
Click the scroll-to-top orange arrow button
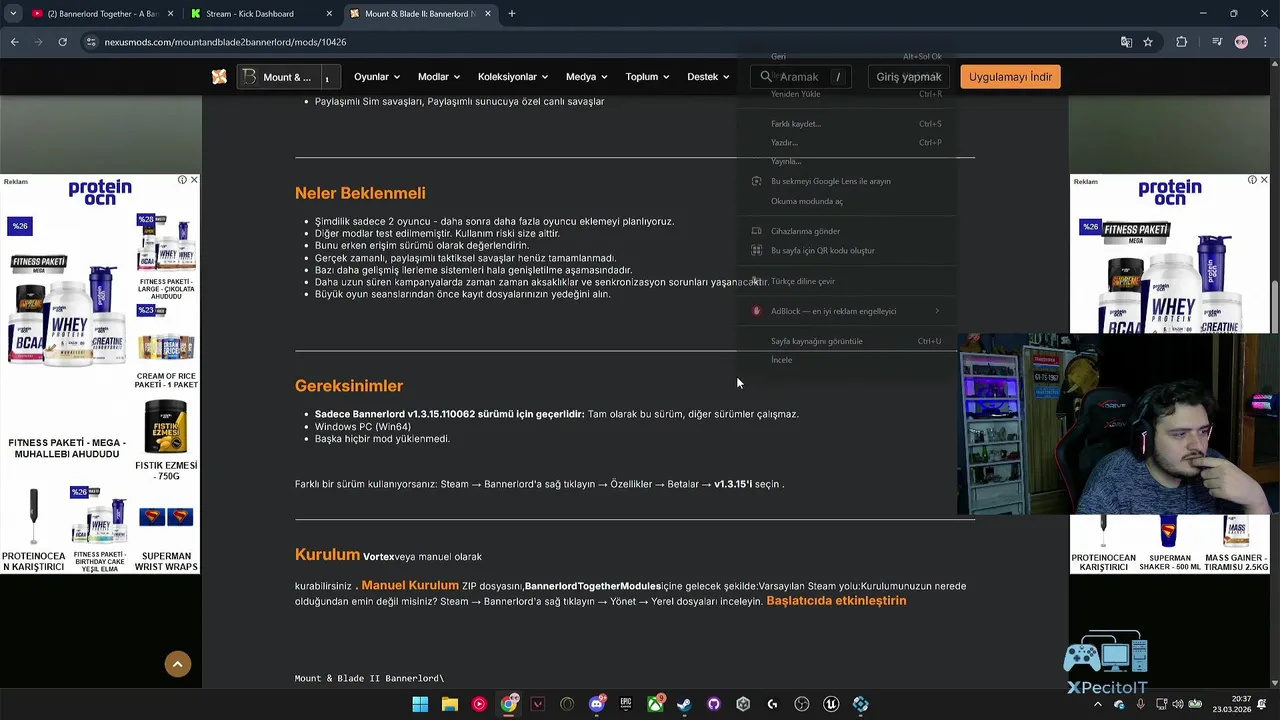(x=178, y=664)
